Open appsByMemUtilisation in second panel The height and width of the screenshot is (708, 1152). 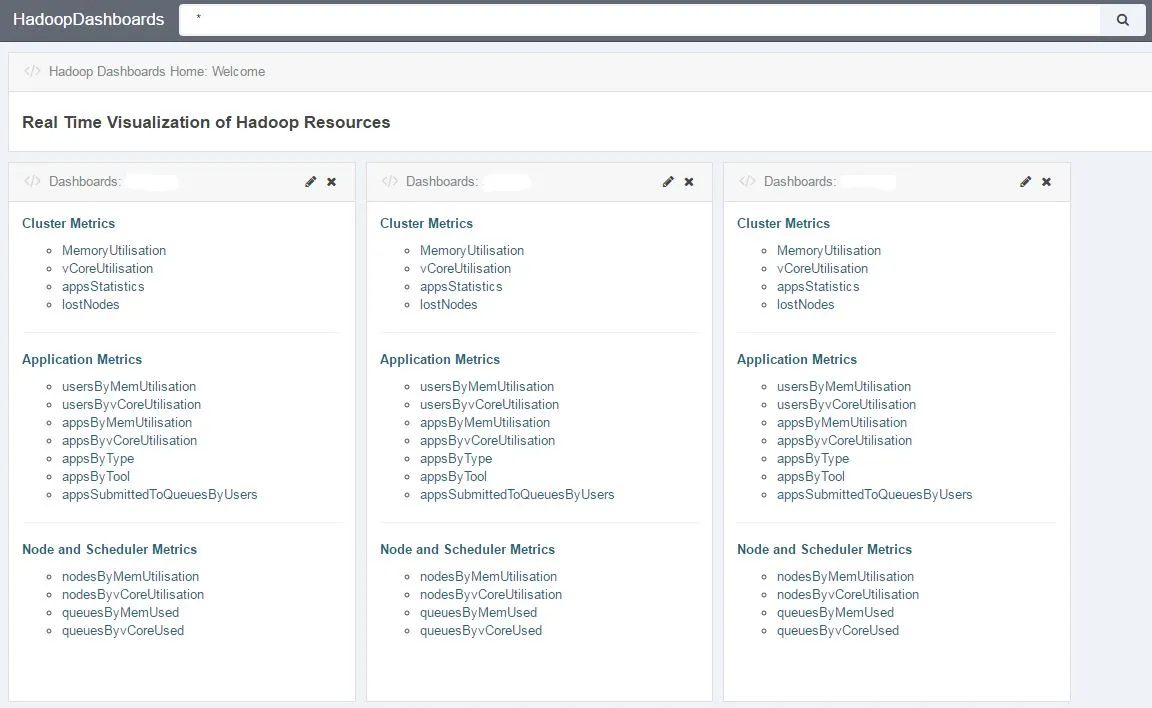click(x=485, y=423)
